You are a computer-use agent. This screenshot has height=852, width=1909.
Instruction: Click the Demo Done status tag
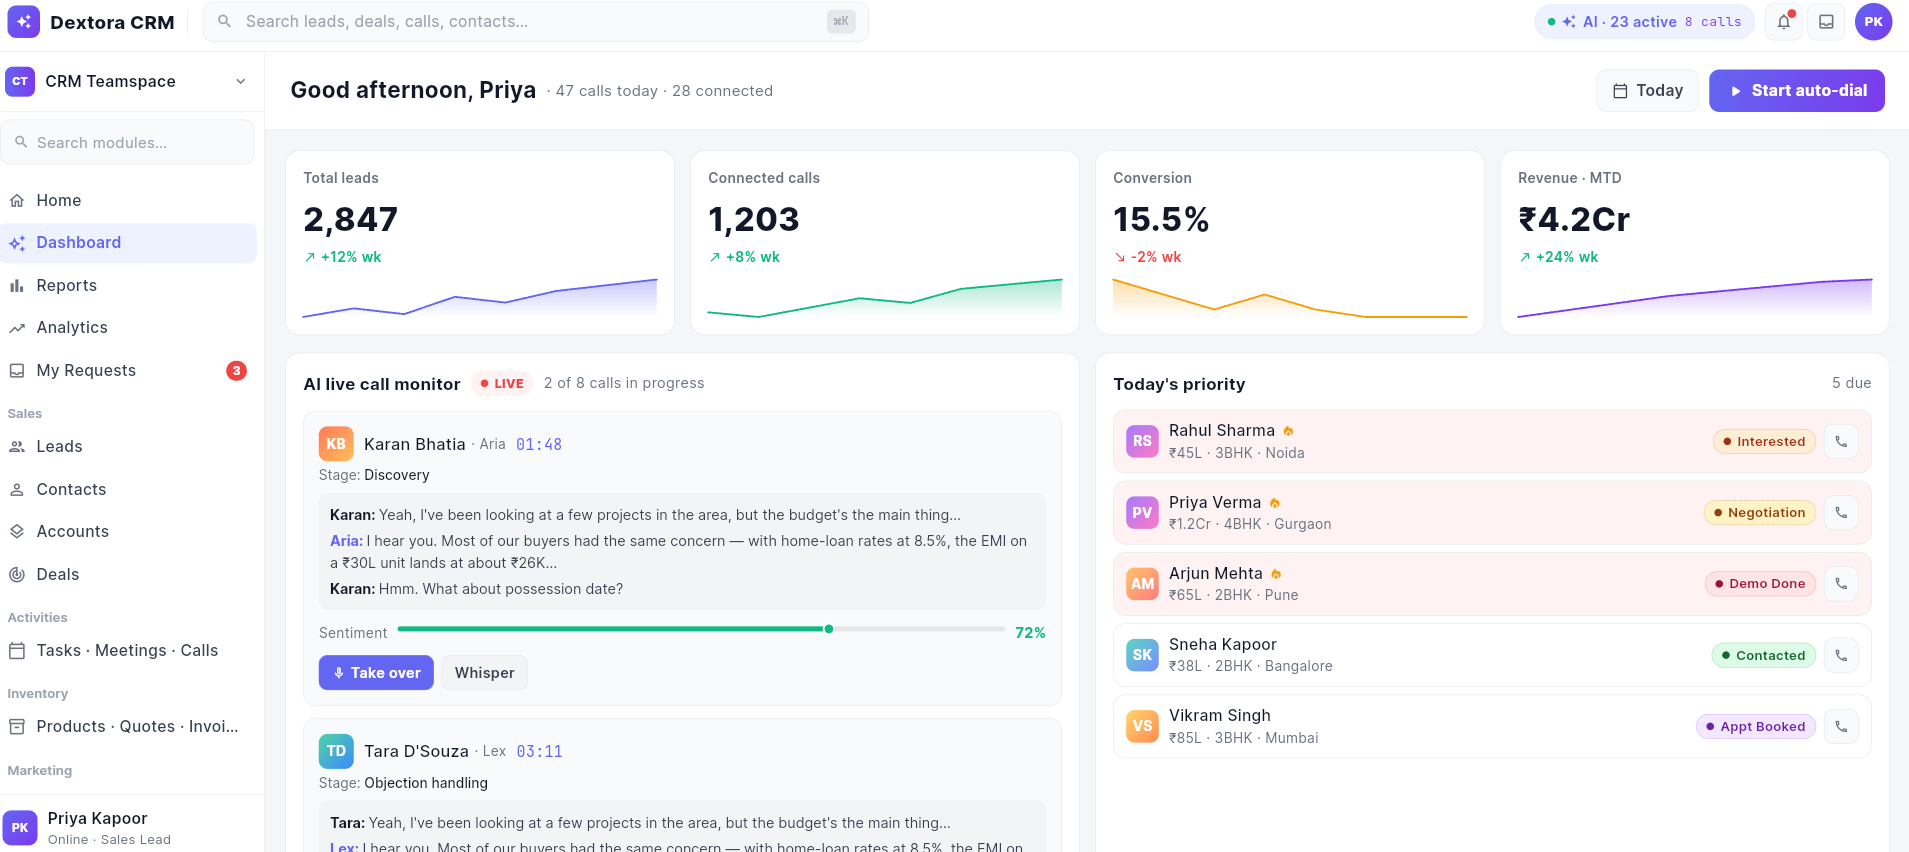[x=1760, y=583]
